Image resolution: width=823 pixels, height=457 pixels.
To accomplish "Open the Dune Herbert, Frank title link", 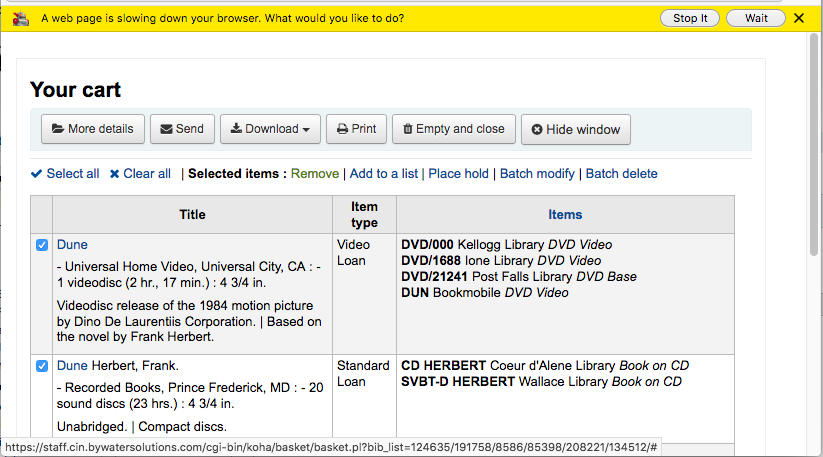I will tap(72, 365).
